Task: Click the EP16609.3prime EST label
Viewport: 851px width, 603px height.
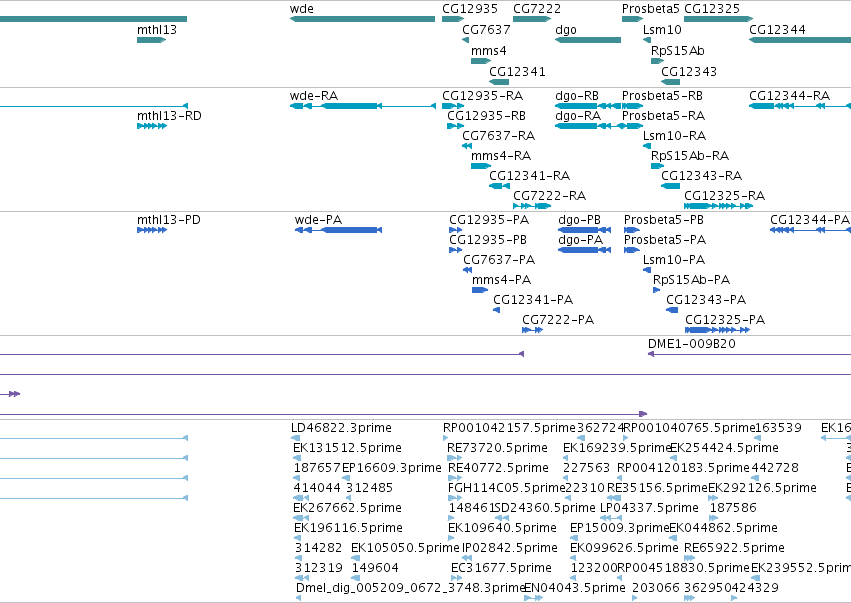Action: click(x=392, y=468)
